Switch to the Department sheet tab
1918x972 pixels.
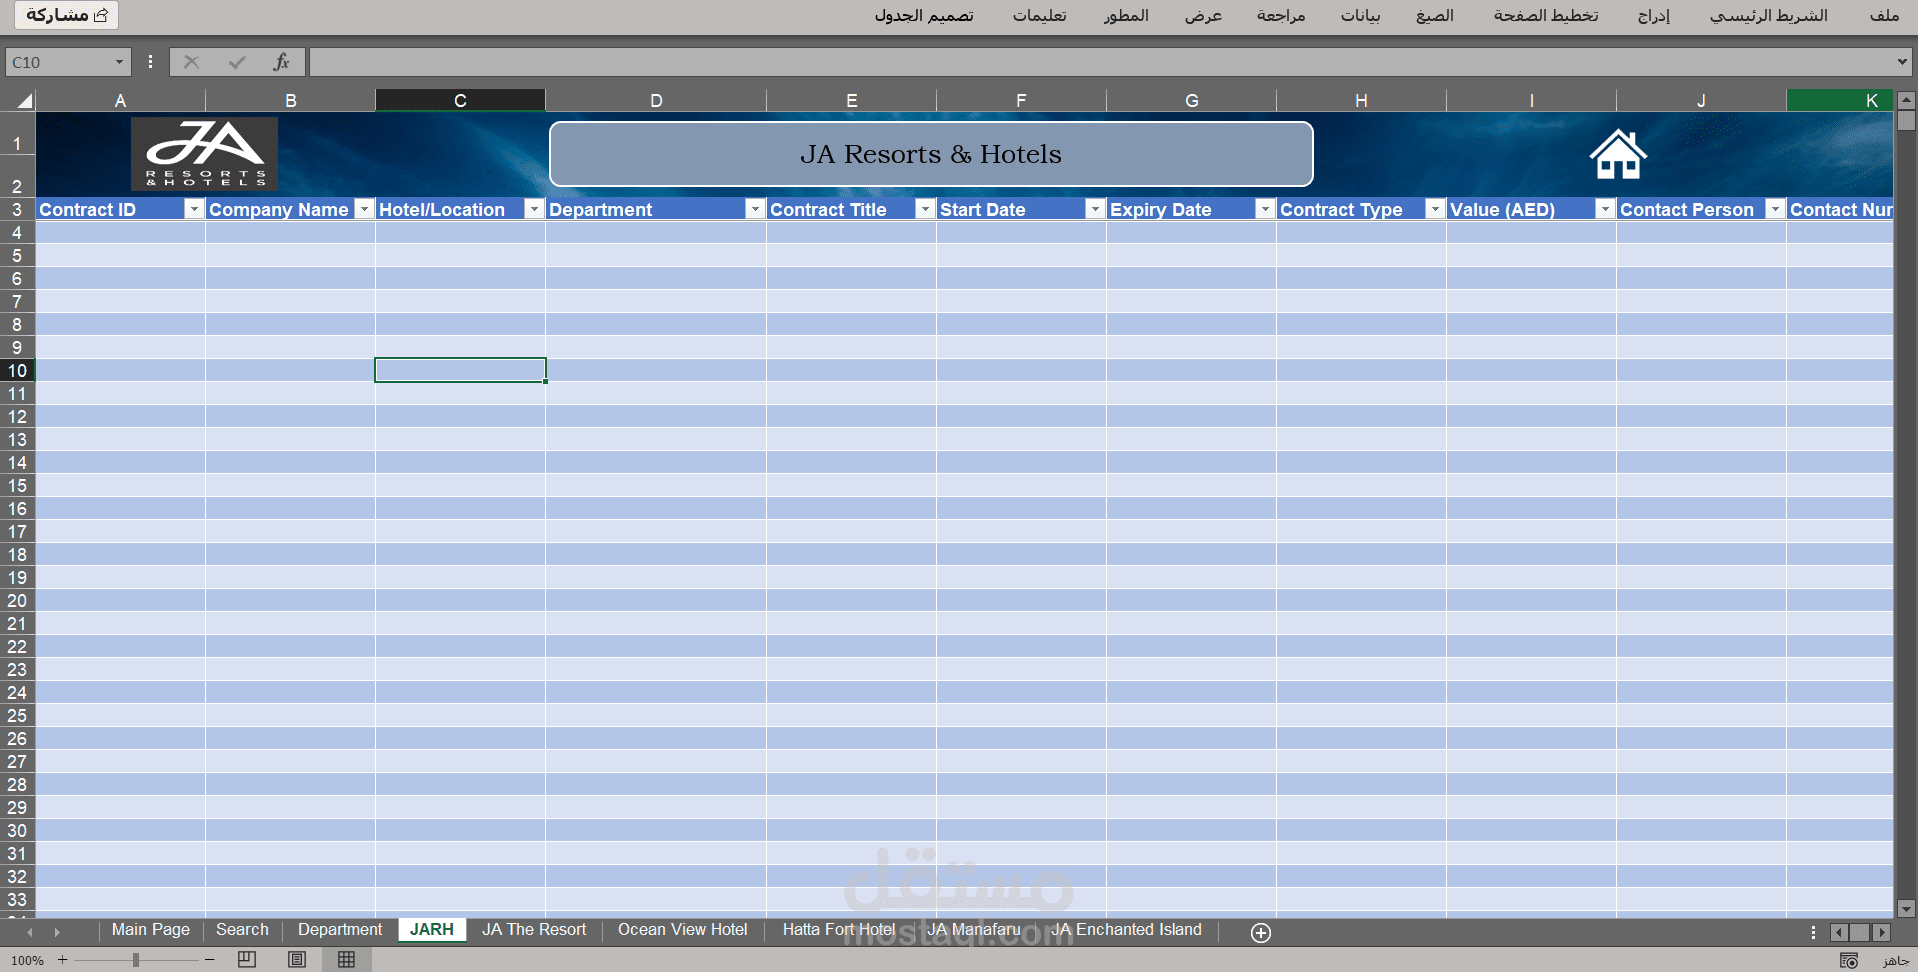pos(340,930)
